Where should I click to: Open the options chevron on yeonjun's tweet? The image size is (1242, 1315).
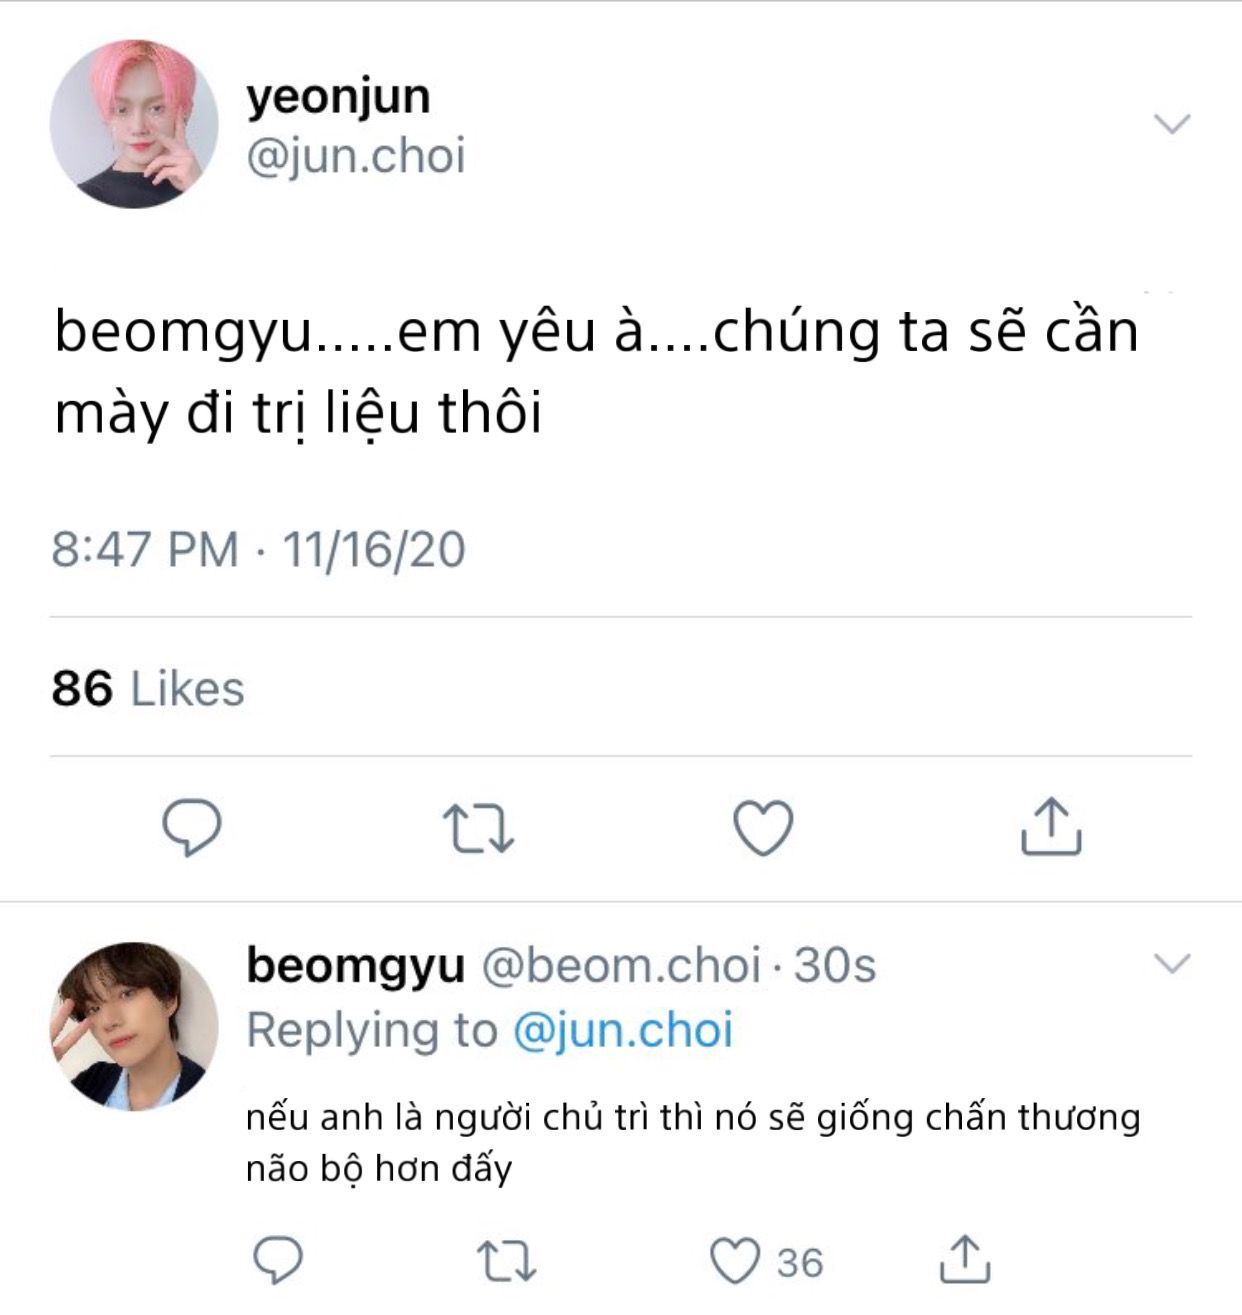click(1172, 124)
